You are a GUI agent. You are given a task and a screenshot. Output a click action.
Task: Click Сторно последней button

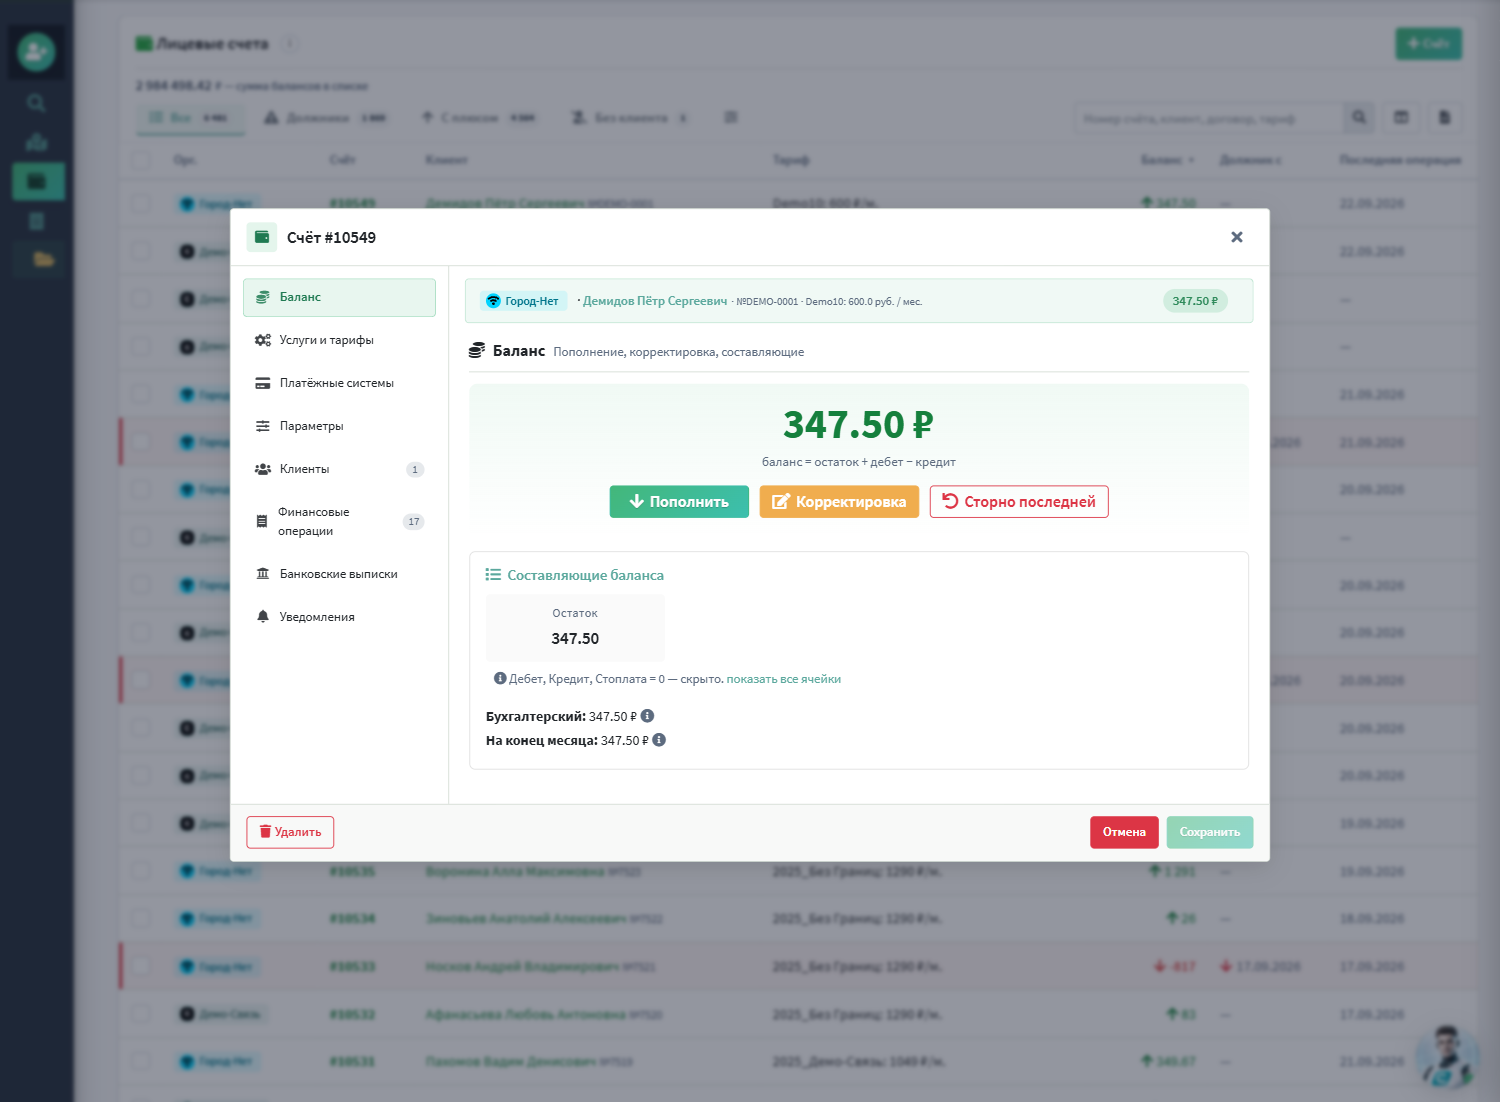click(x=1019, y=502)
